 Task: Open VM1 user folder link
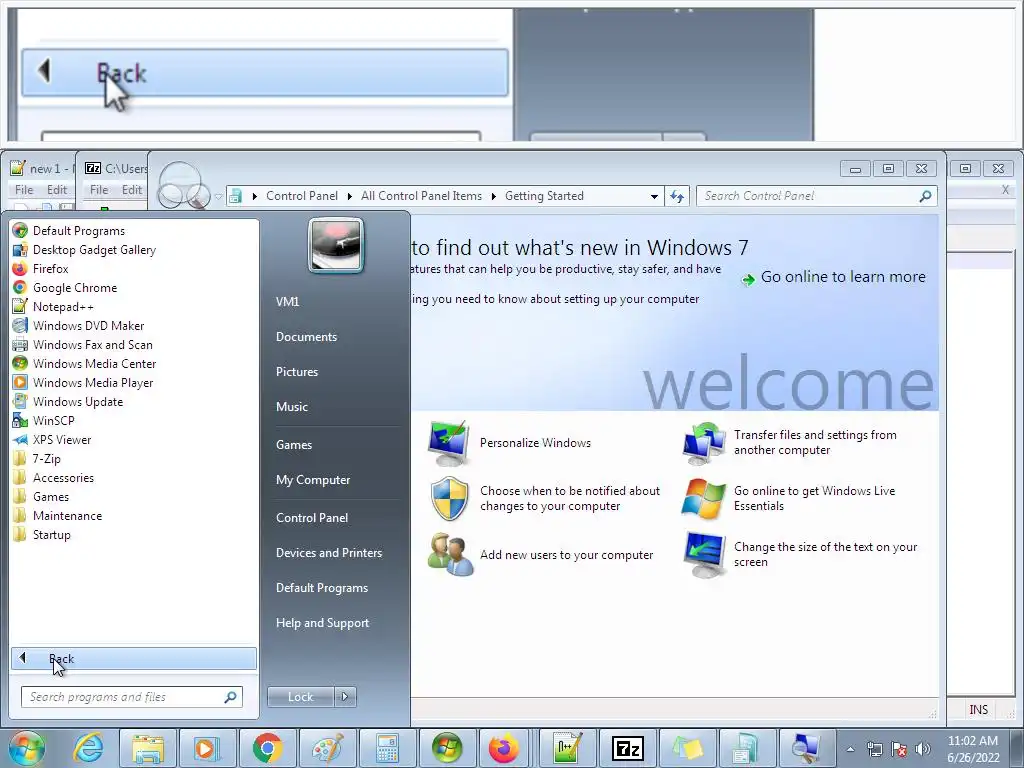pos(287,302)
